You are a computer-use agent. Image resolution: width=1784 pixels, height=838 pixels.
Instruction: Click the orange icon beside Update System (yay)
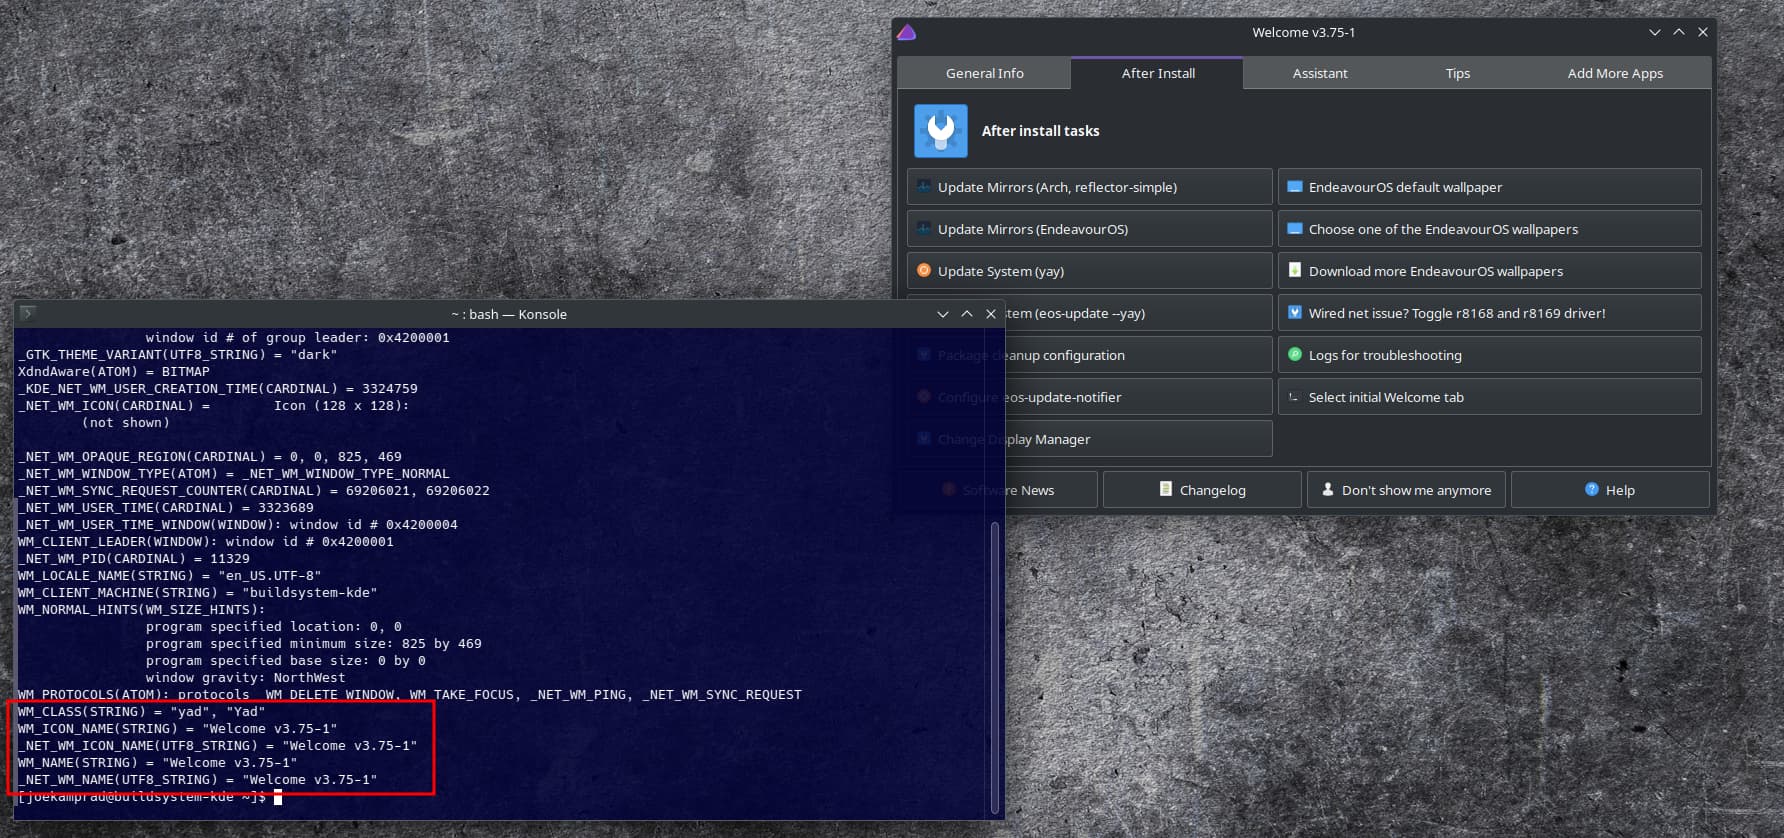(924, 271)
